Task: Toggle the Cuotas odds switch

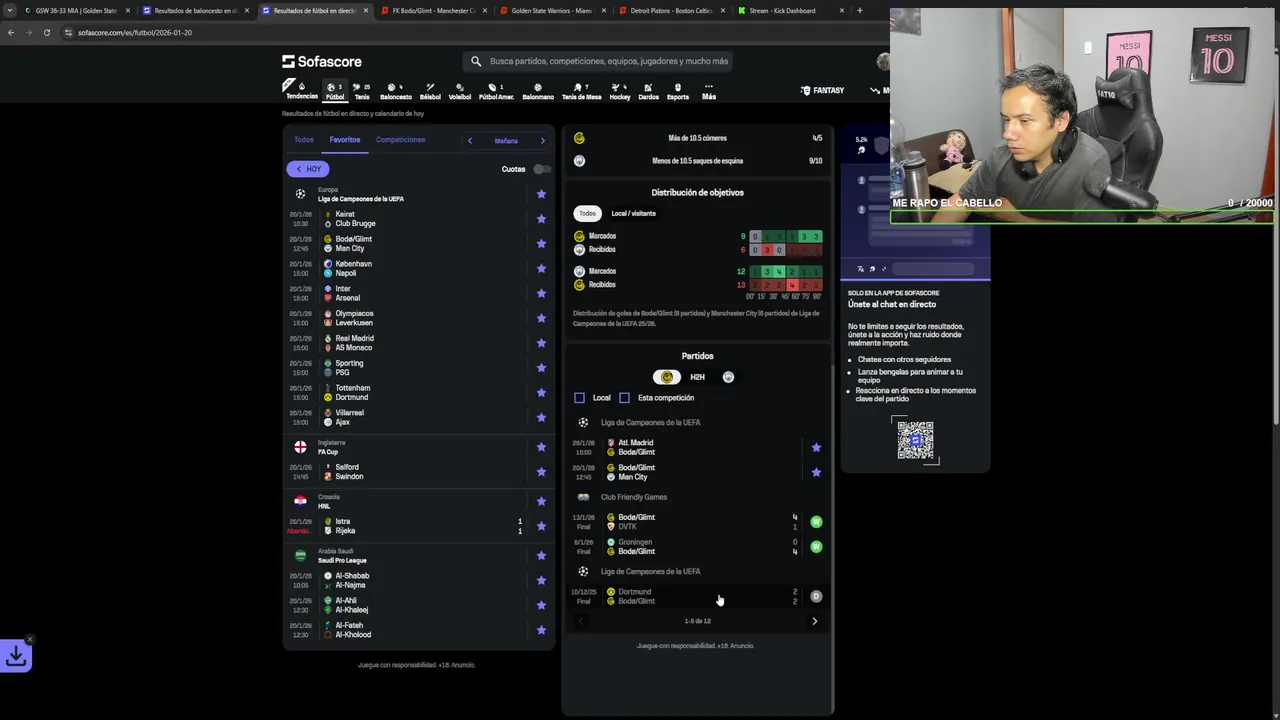Action: pyautogui.click(x=541, y=169)
